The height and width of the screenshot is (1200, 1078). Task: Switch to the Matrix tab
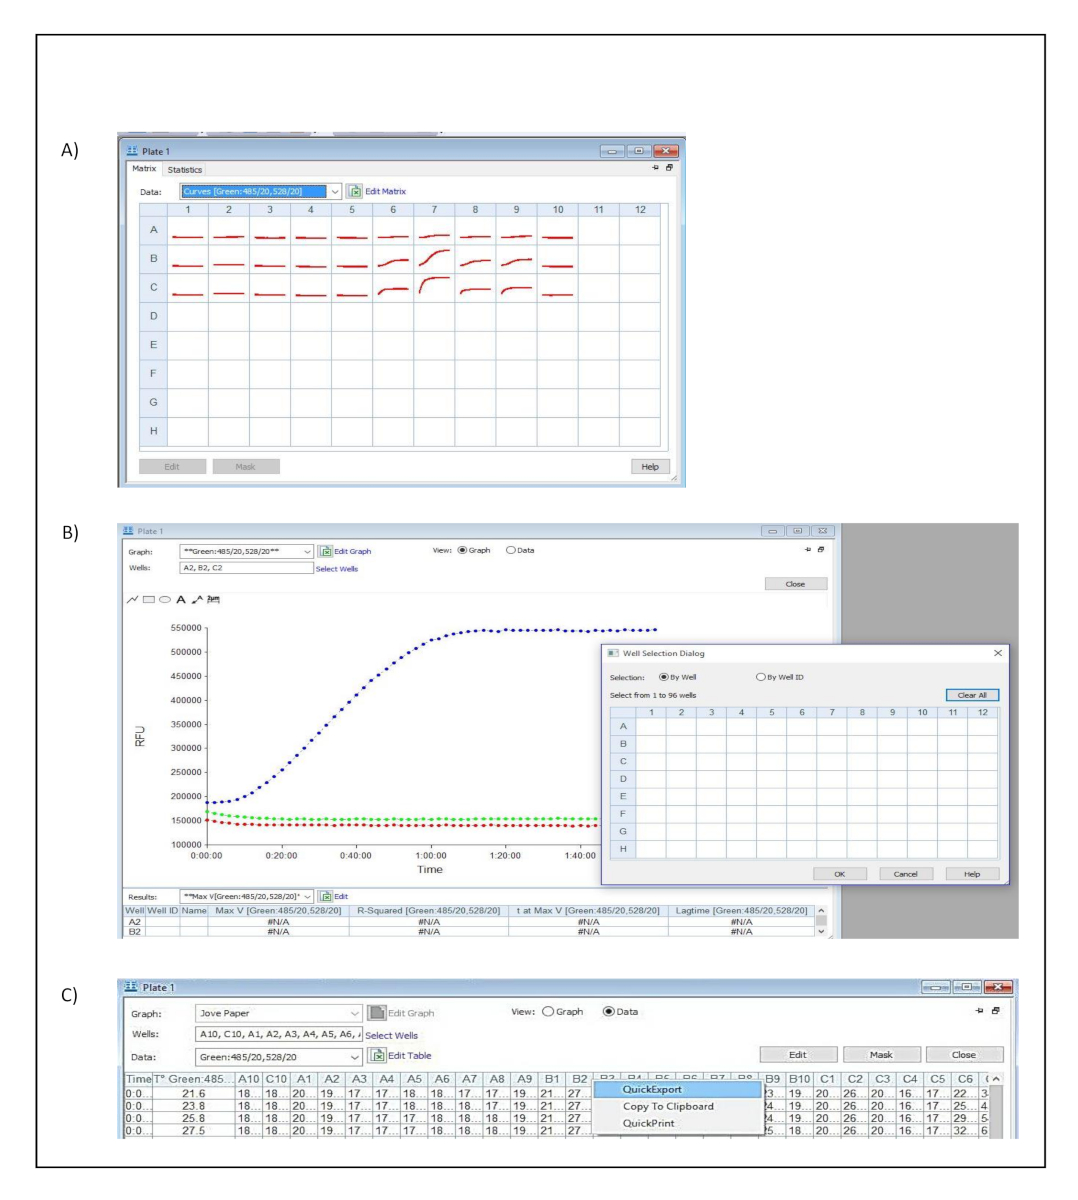[x=144, y=169]
